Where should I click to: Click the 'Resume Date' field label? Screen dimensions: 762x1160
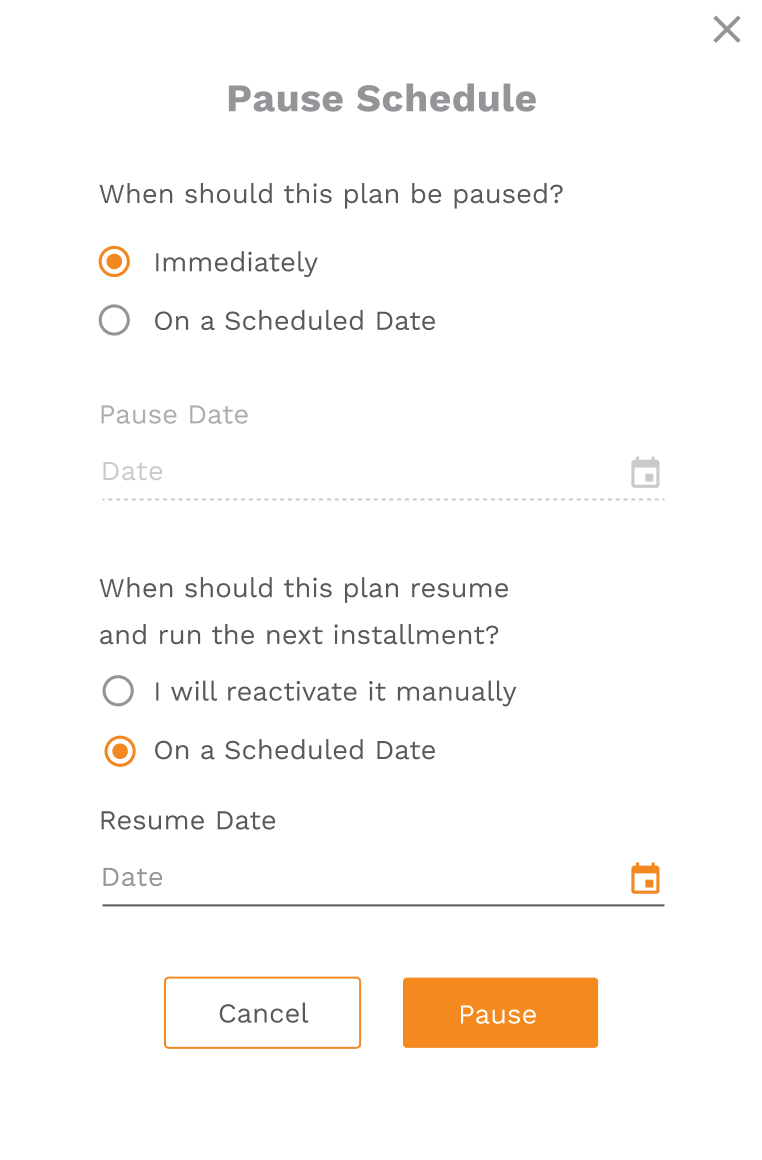point(188,821)
